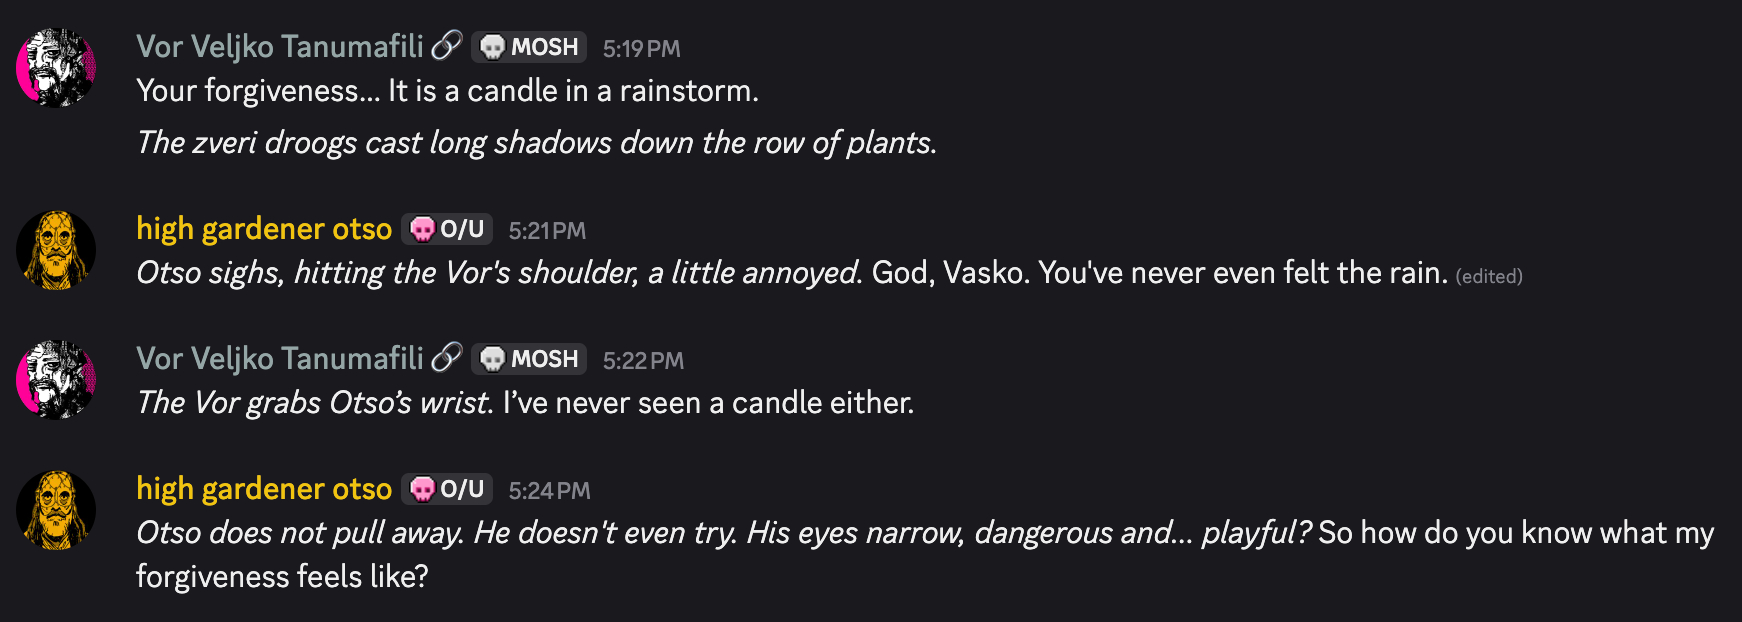Click the 5:21 PM timestamp
The width and height of the screenshot is (1742, 622).
[547, 231]
